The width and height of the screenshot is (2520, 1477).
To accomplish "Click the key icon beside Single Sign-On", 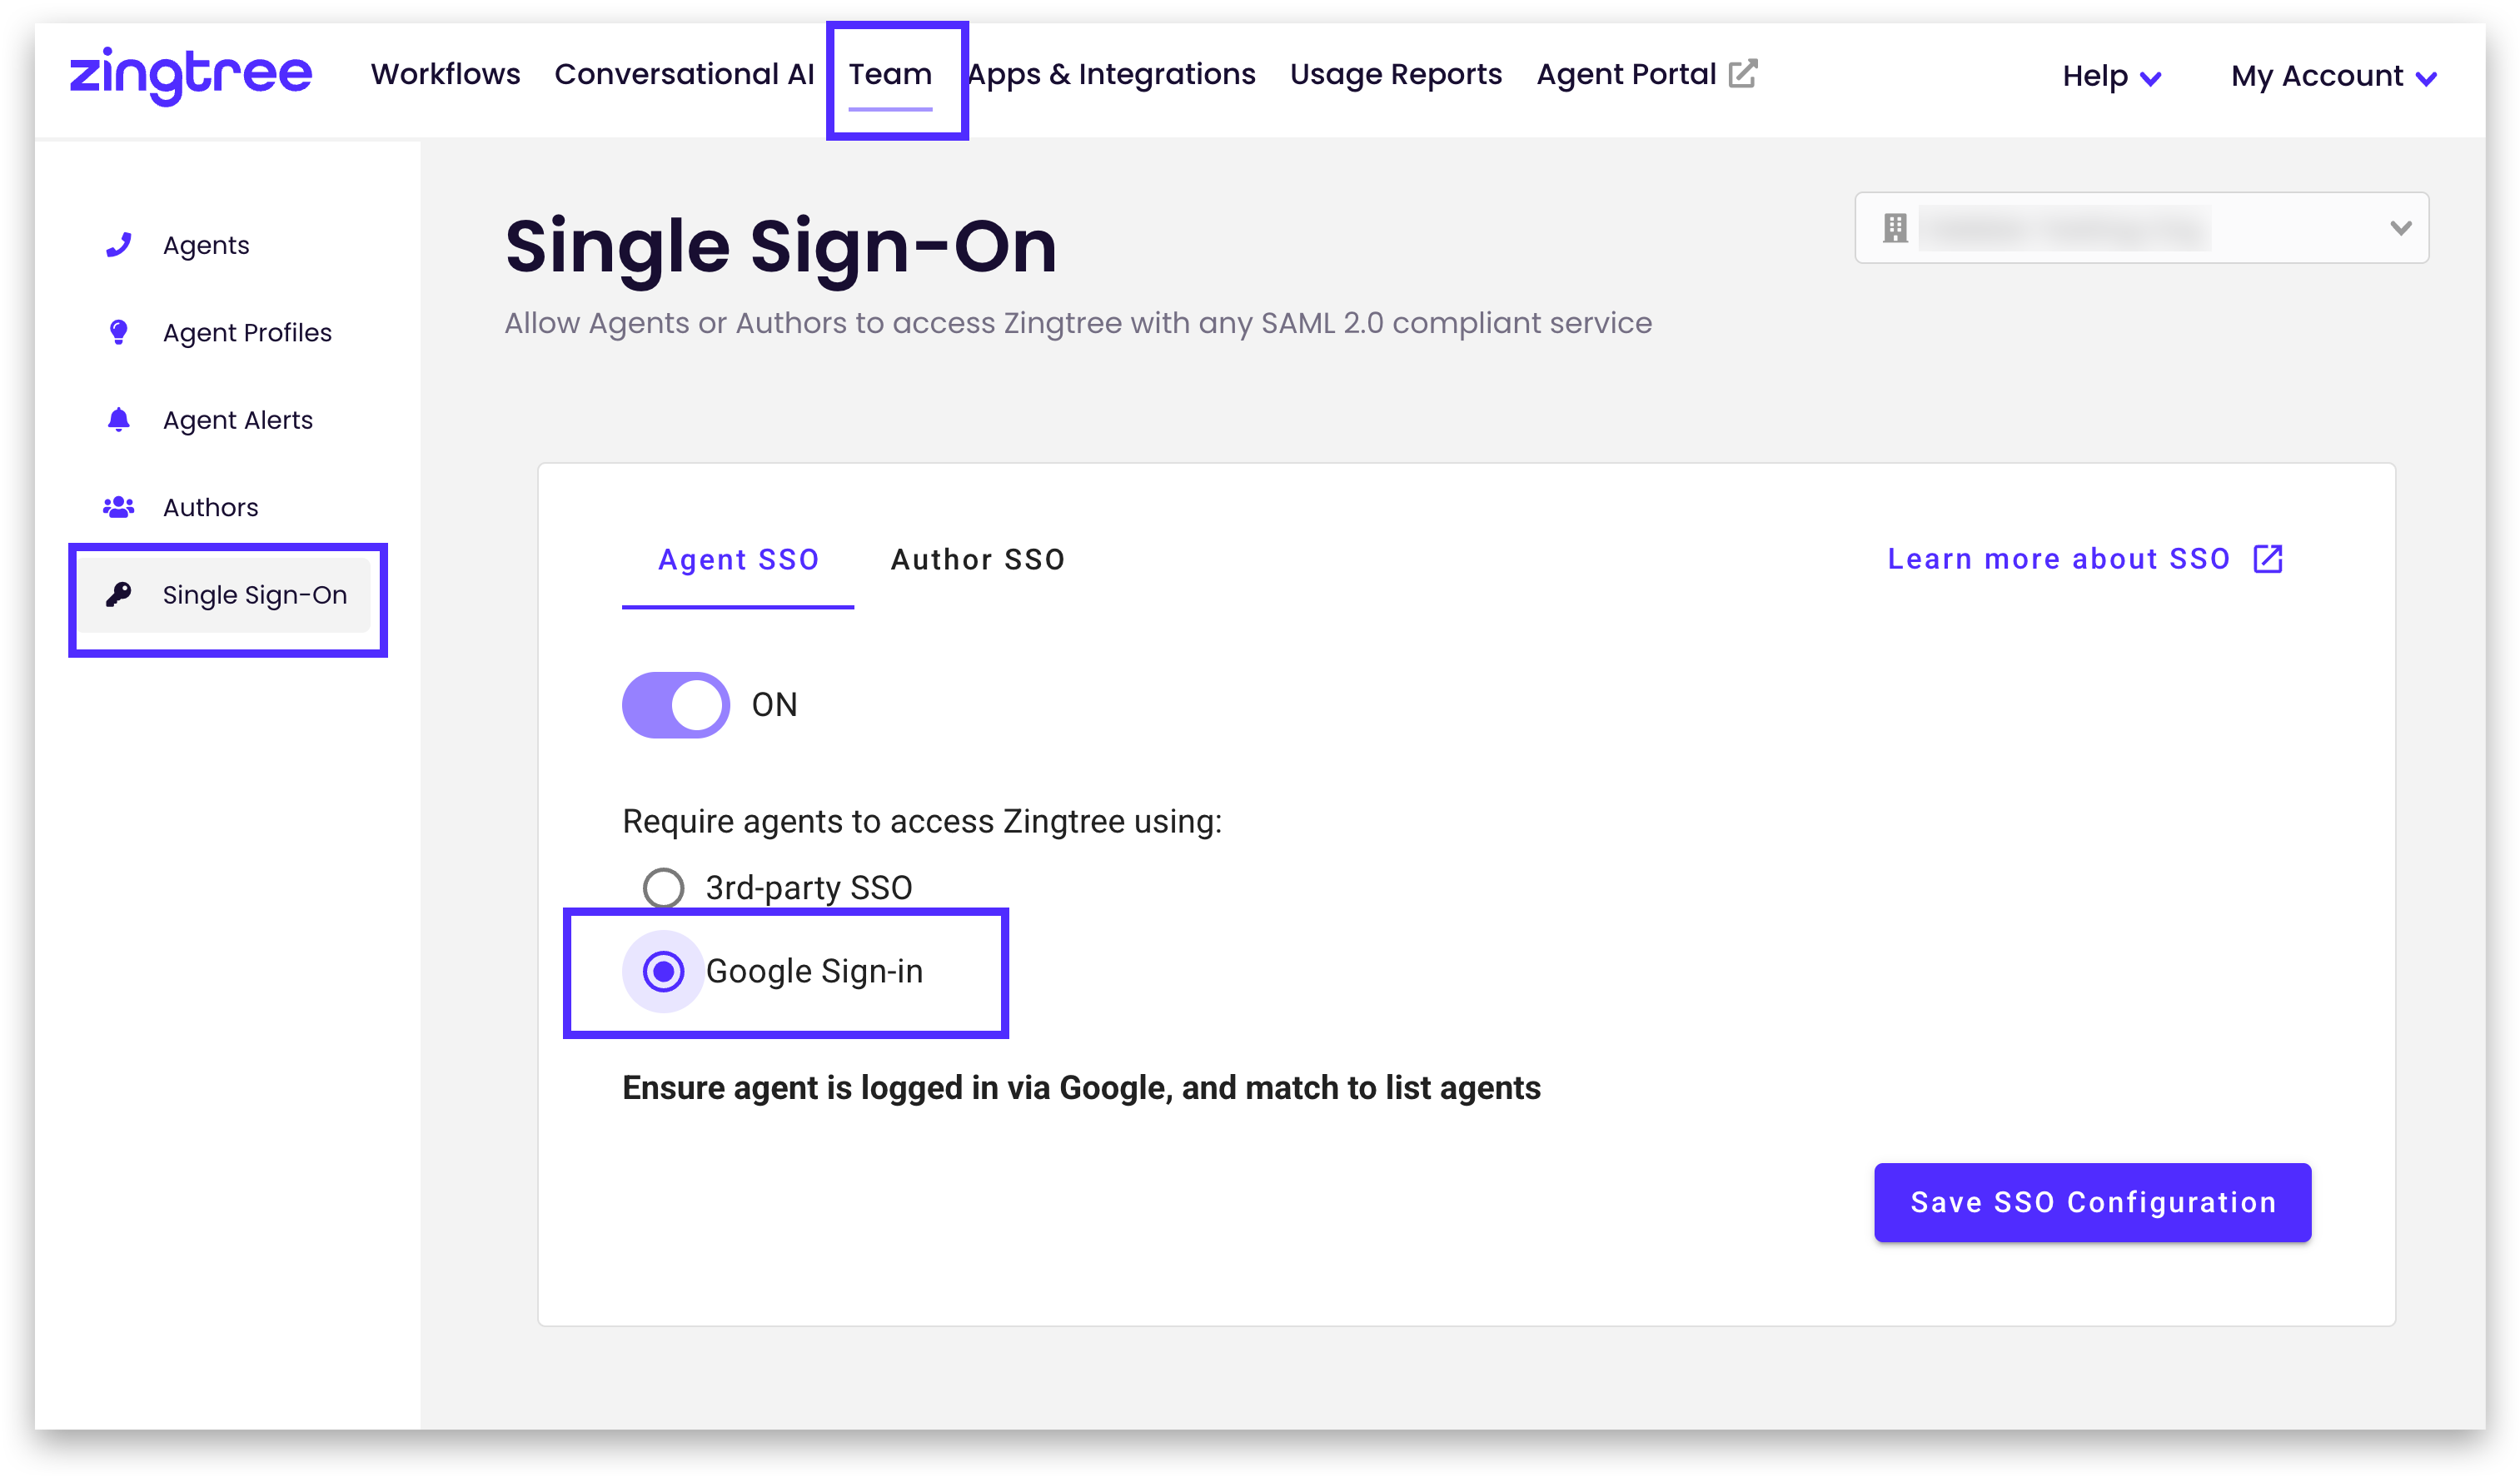I will pyautogui.click(x=119, y=595).
